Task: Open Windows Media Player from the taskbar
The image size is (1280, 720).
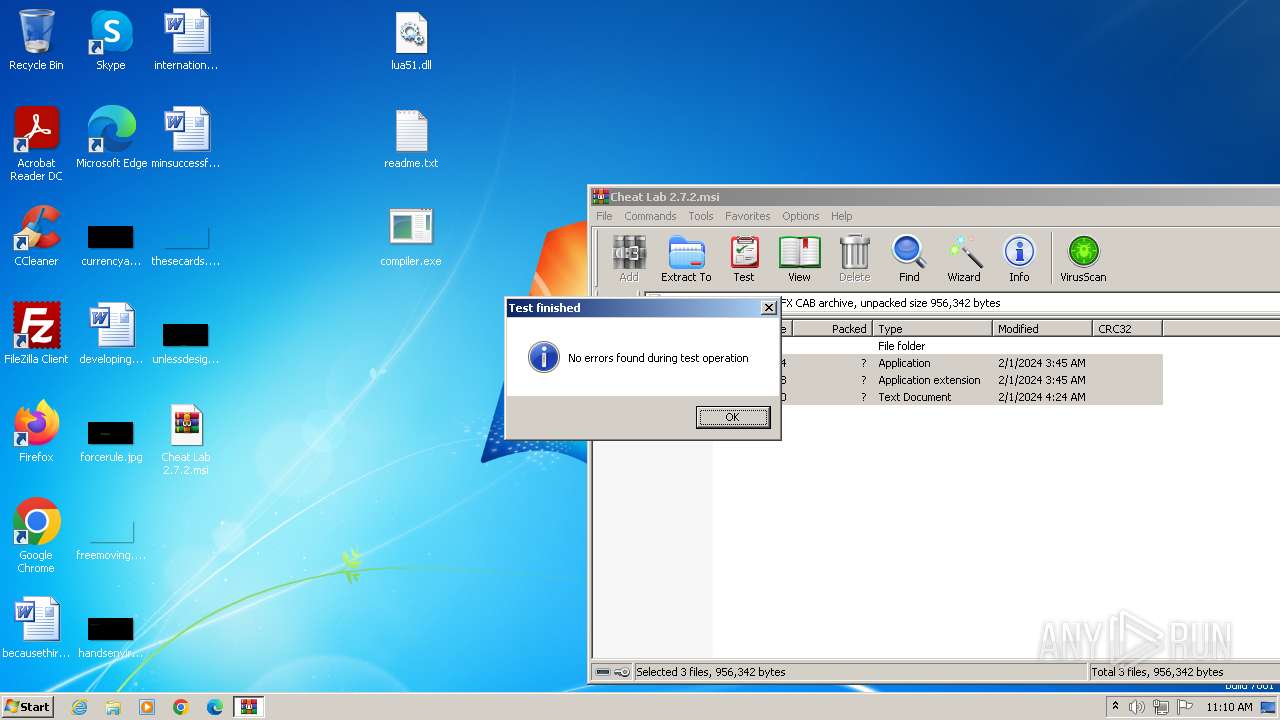Action: [147, 707]
